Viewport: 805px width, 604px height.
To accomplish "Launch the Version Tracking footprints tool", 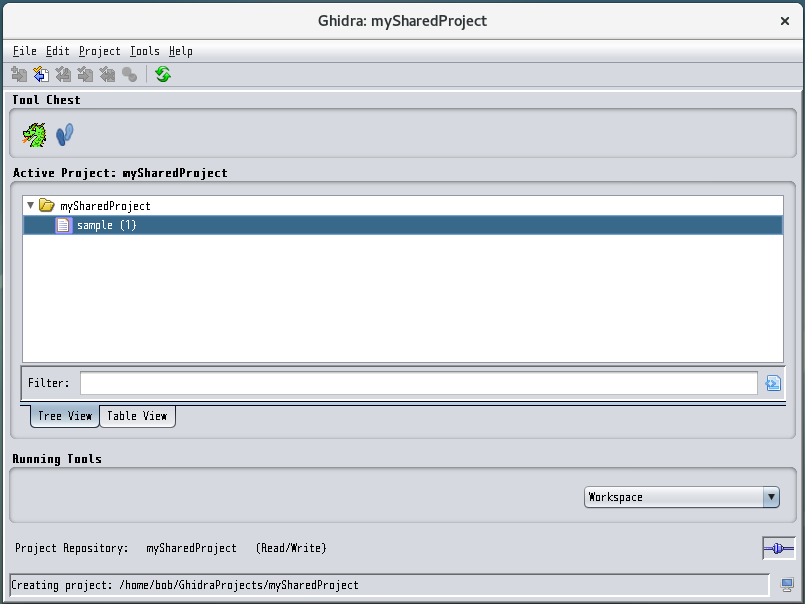I will click(x=65, y=135).
